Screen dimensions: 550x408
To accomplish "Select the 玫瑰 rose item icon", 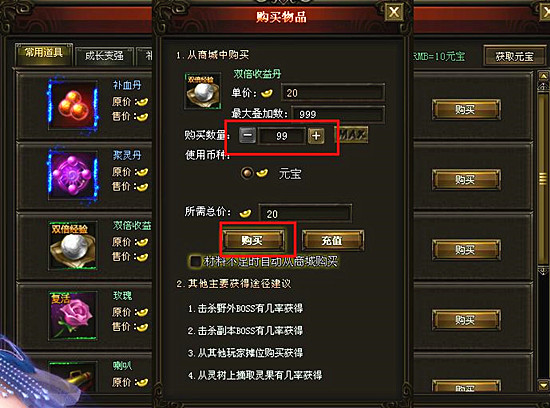I will [x=73, y=316].
